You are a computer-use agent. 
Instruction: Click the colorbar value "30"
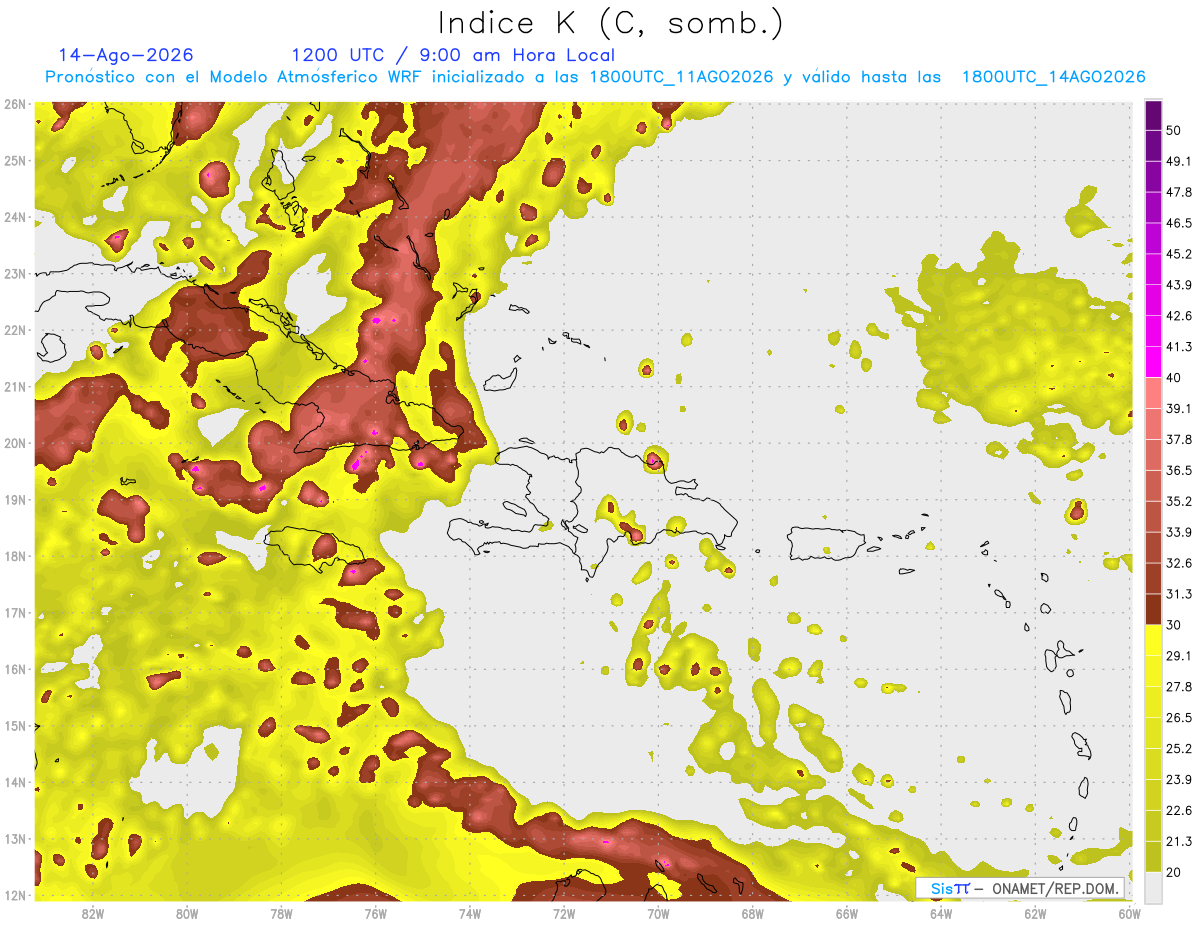(1174, 625)
